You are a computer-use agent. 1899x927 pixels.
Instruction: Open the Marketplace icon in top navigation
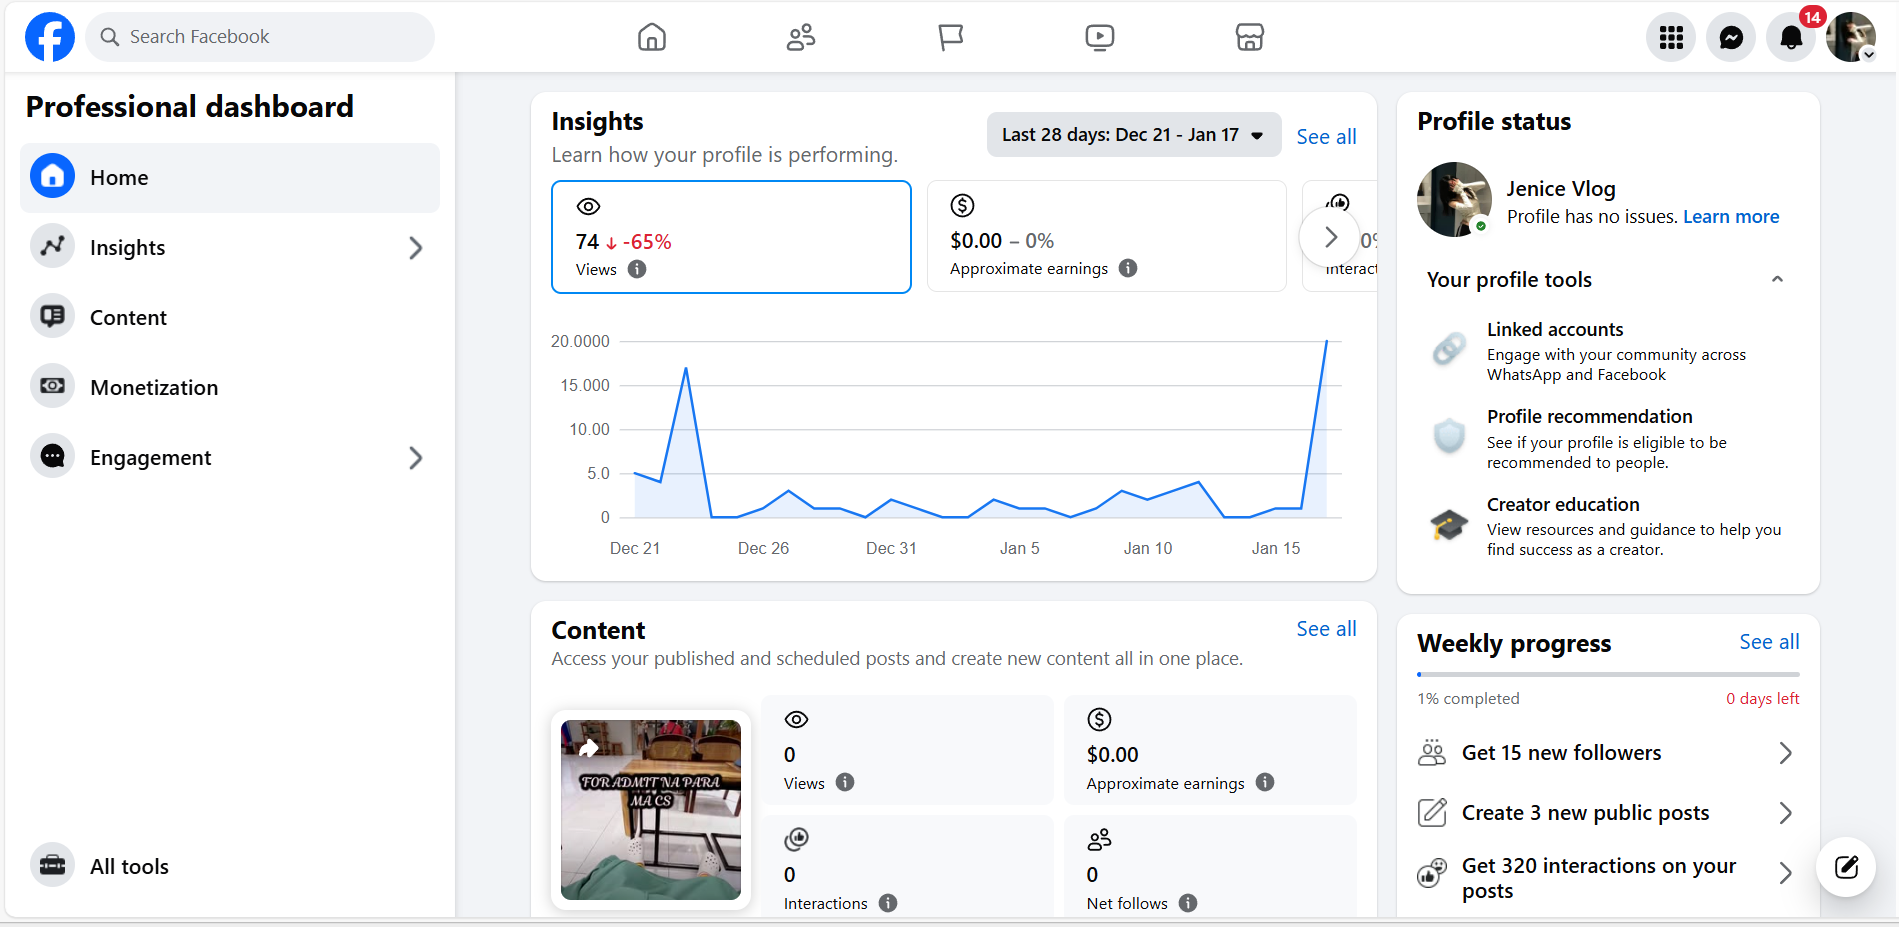point(1250,37)
